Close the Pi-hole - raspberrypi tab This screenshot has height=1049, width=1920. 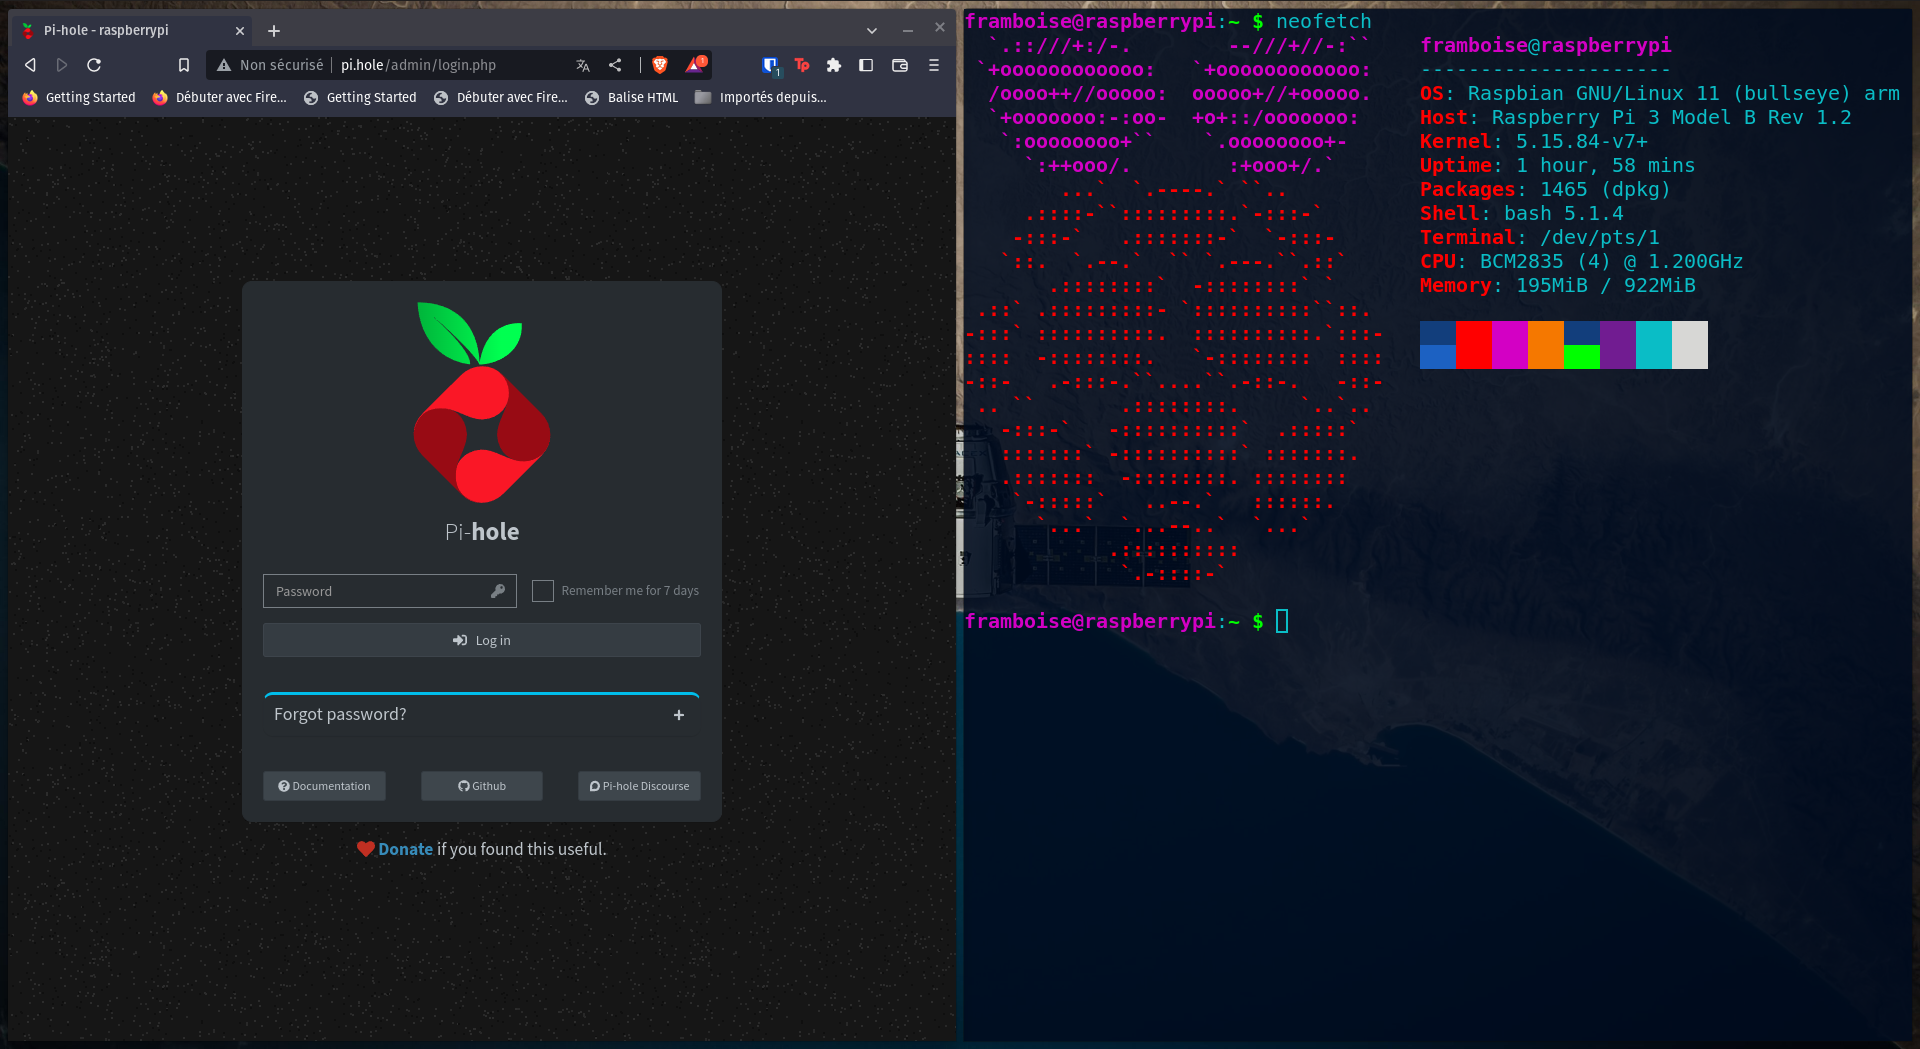pyautogui.click(x=240, y=31)
